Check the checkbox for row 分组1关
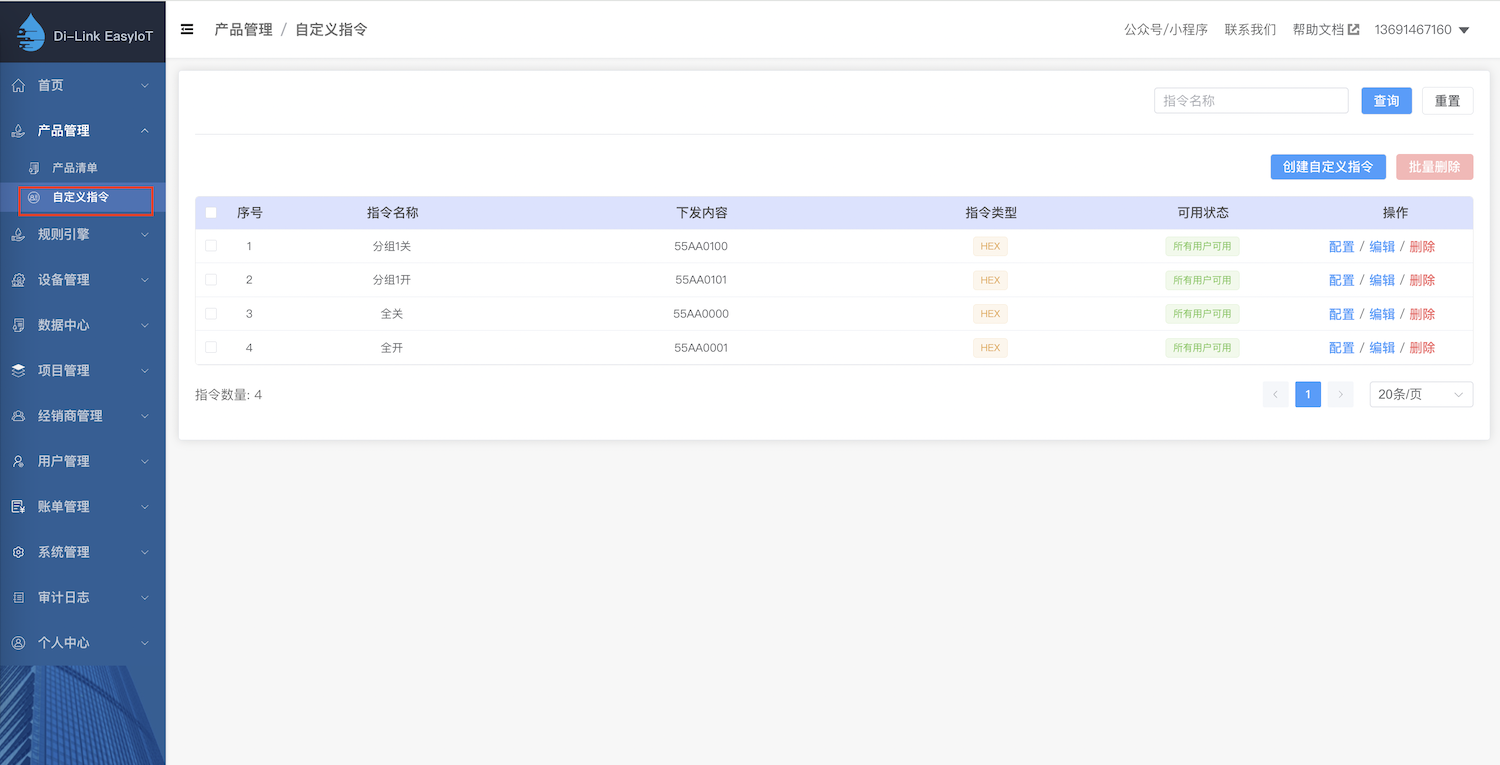1500x765 pixels. point(211,246)
